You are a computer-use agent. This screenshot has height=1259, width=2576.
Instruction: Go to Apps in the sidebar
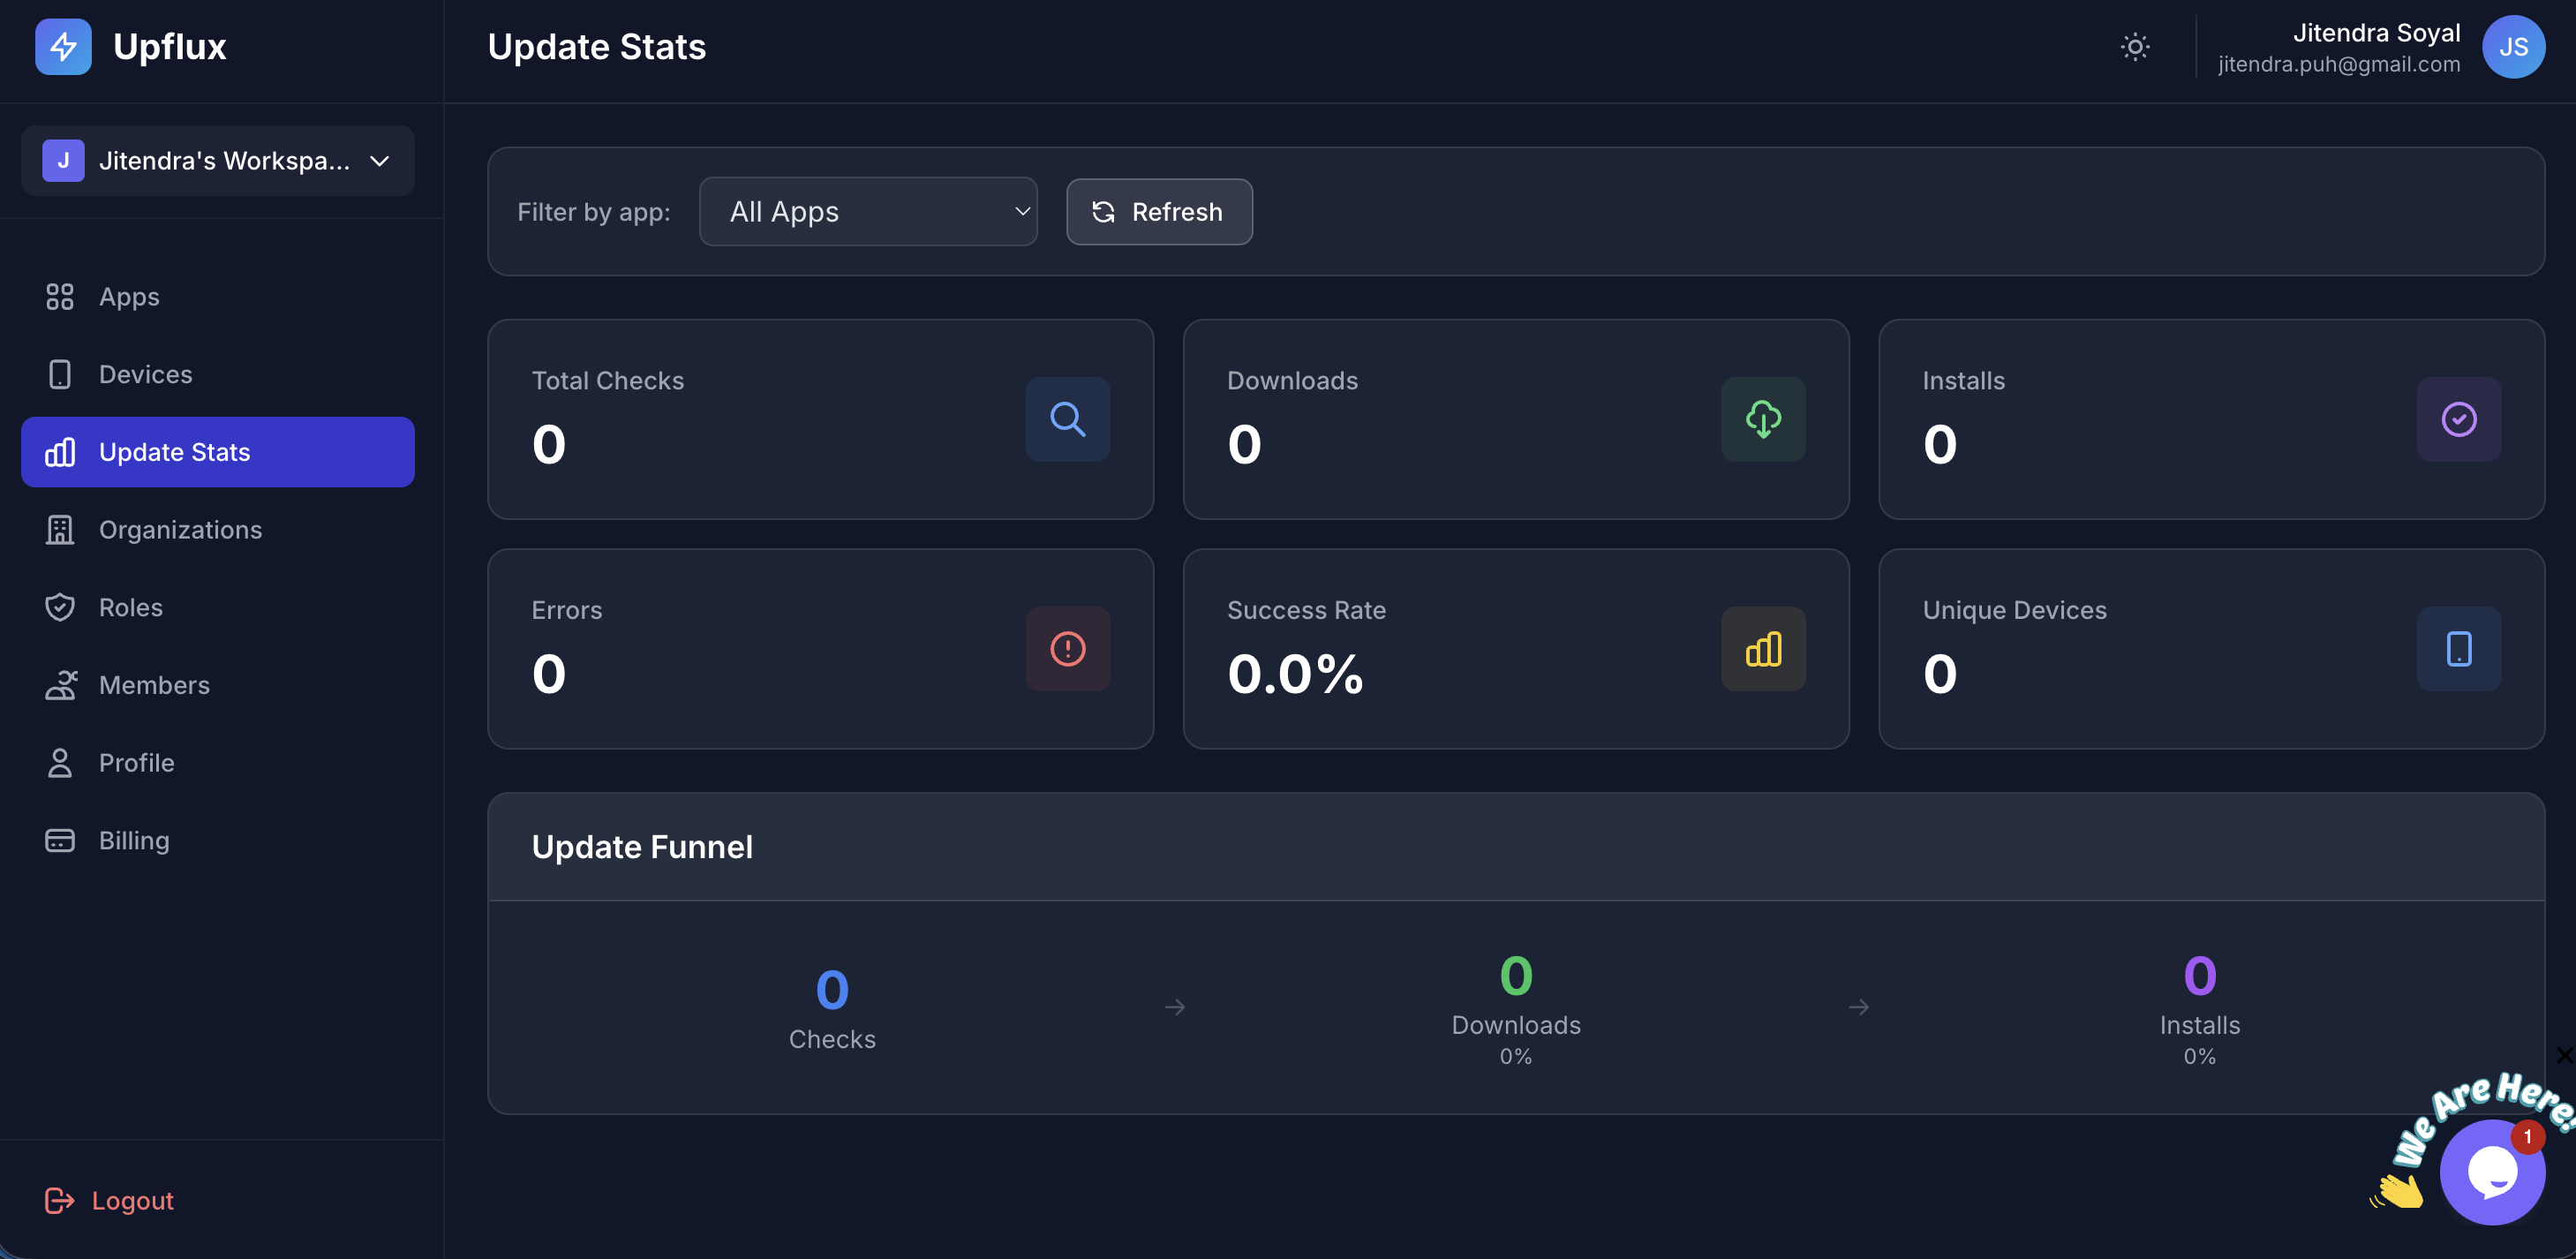(x=129, y=297)
